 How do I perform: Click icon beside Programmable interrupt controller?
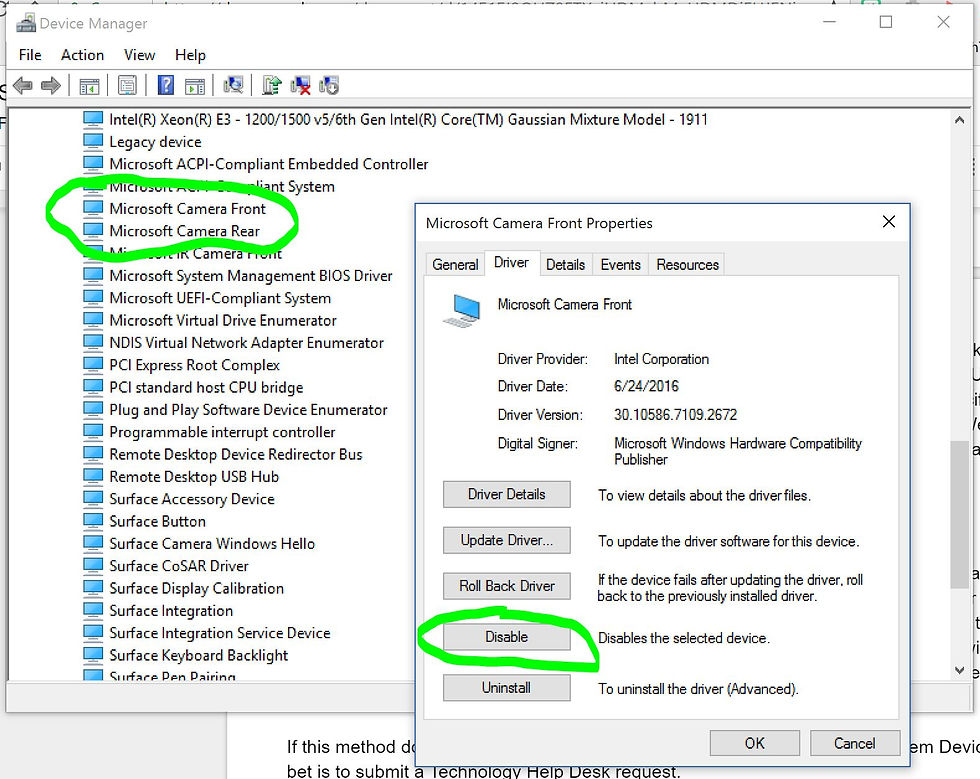93,431
